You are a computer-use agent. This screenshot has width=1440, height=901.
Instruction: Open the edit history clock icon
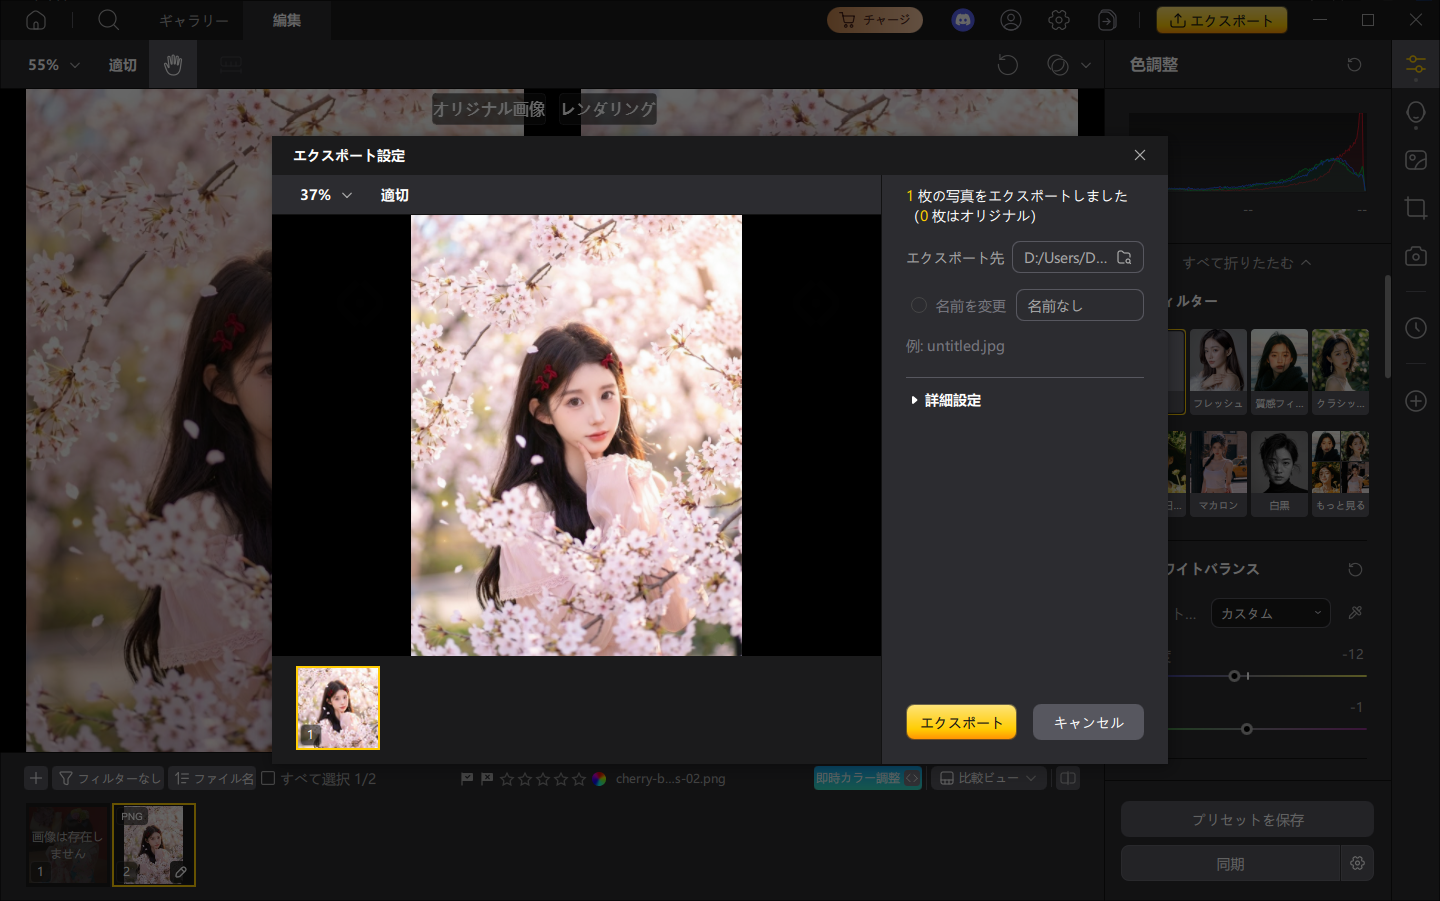coord(1415,327)
